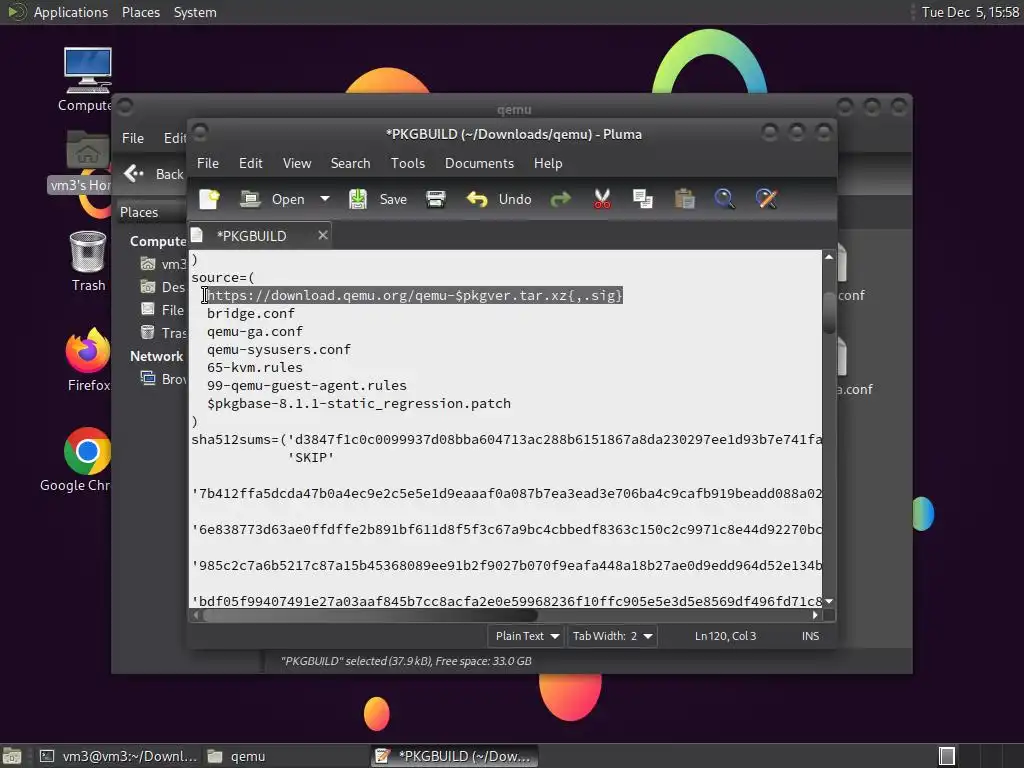Viewport: 1024px width, 768px height.
Task: Open Pluma's Help menu
Action: pos(548,163)
